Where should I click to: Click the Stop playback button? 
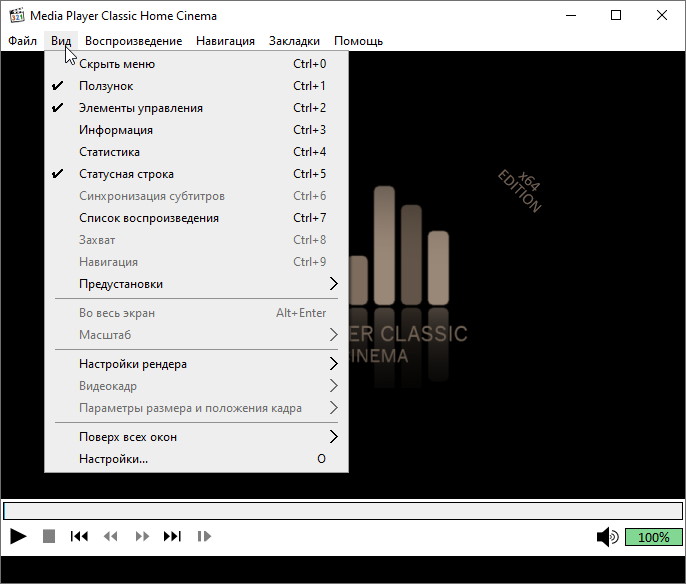49,536
